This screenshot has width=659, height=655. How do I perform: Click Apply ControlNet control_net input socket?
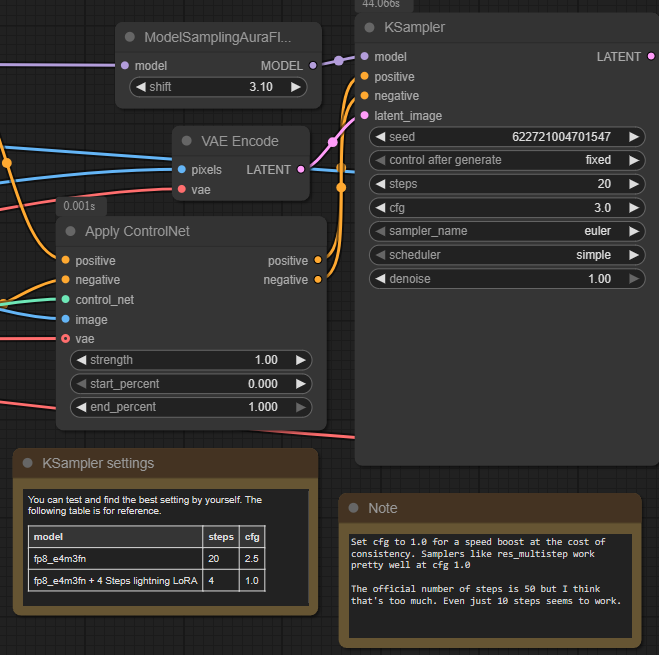(x=66, y=299)
